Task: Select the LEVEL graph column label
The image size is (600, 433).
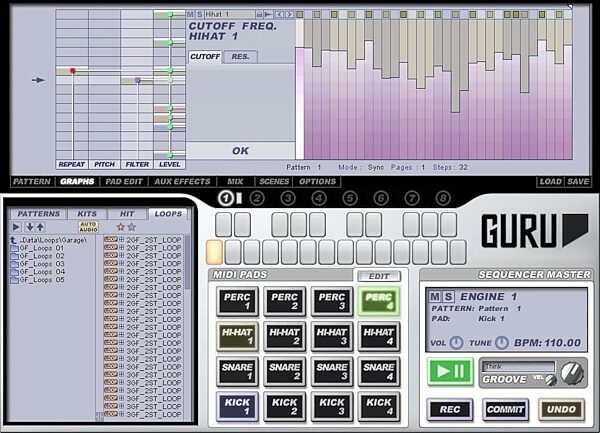Action: 170,164
